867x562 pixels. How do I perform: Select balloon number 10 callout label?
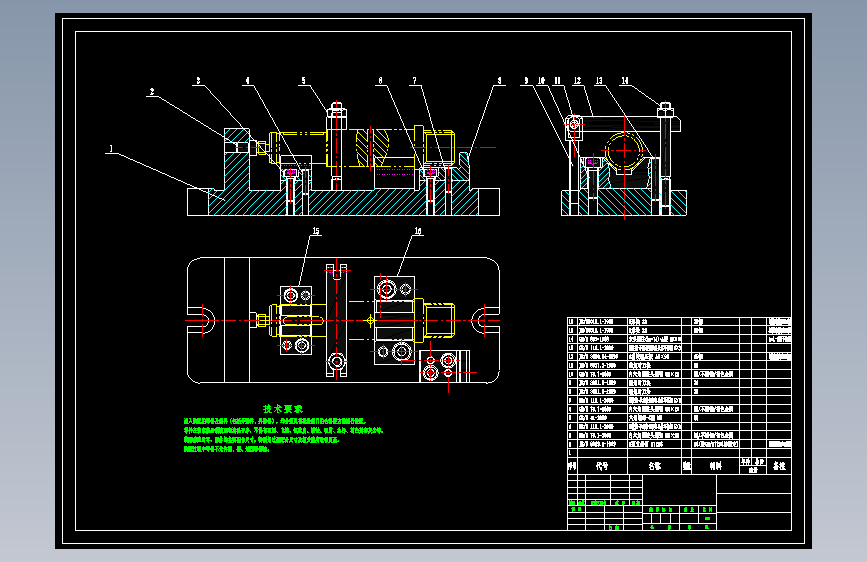pyautogui.click(x=541, y=81)
